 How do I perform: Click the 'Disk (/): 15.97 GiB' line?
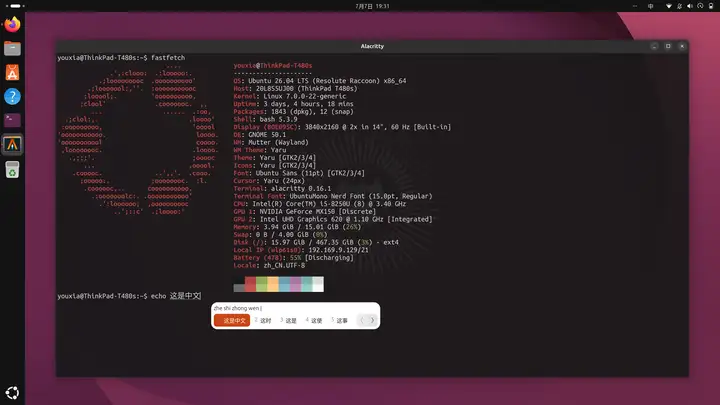coord(316,242)
